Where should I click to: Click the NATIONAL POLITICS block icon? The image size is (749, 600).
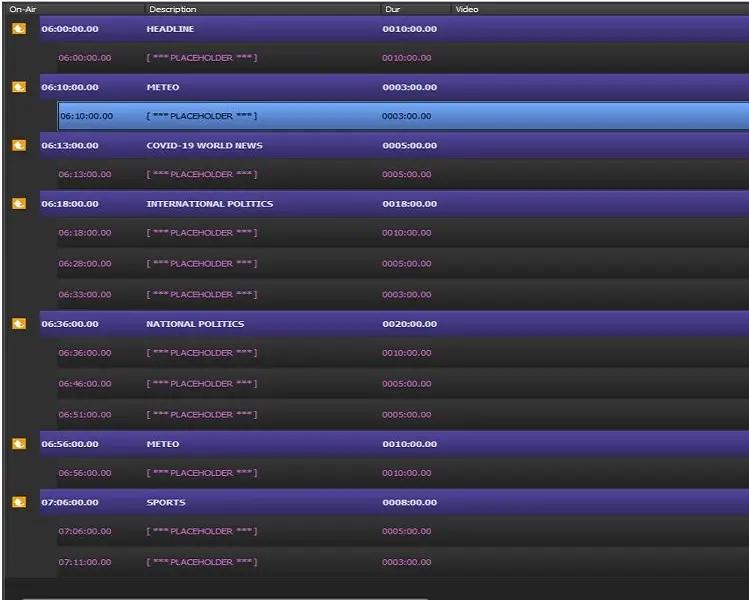click(19, 323)
